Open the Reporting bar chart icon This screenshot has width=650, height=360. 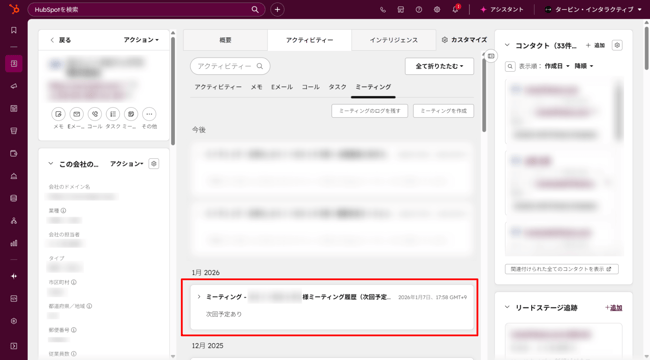point(14,243)
